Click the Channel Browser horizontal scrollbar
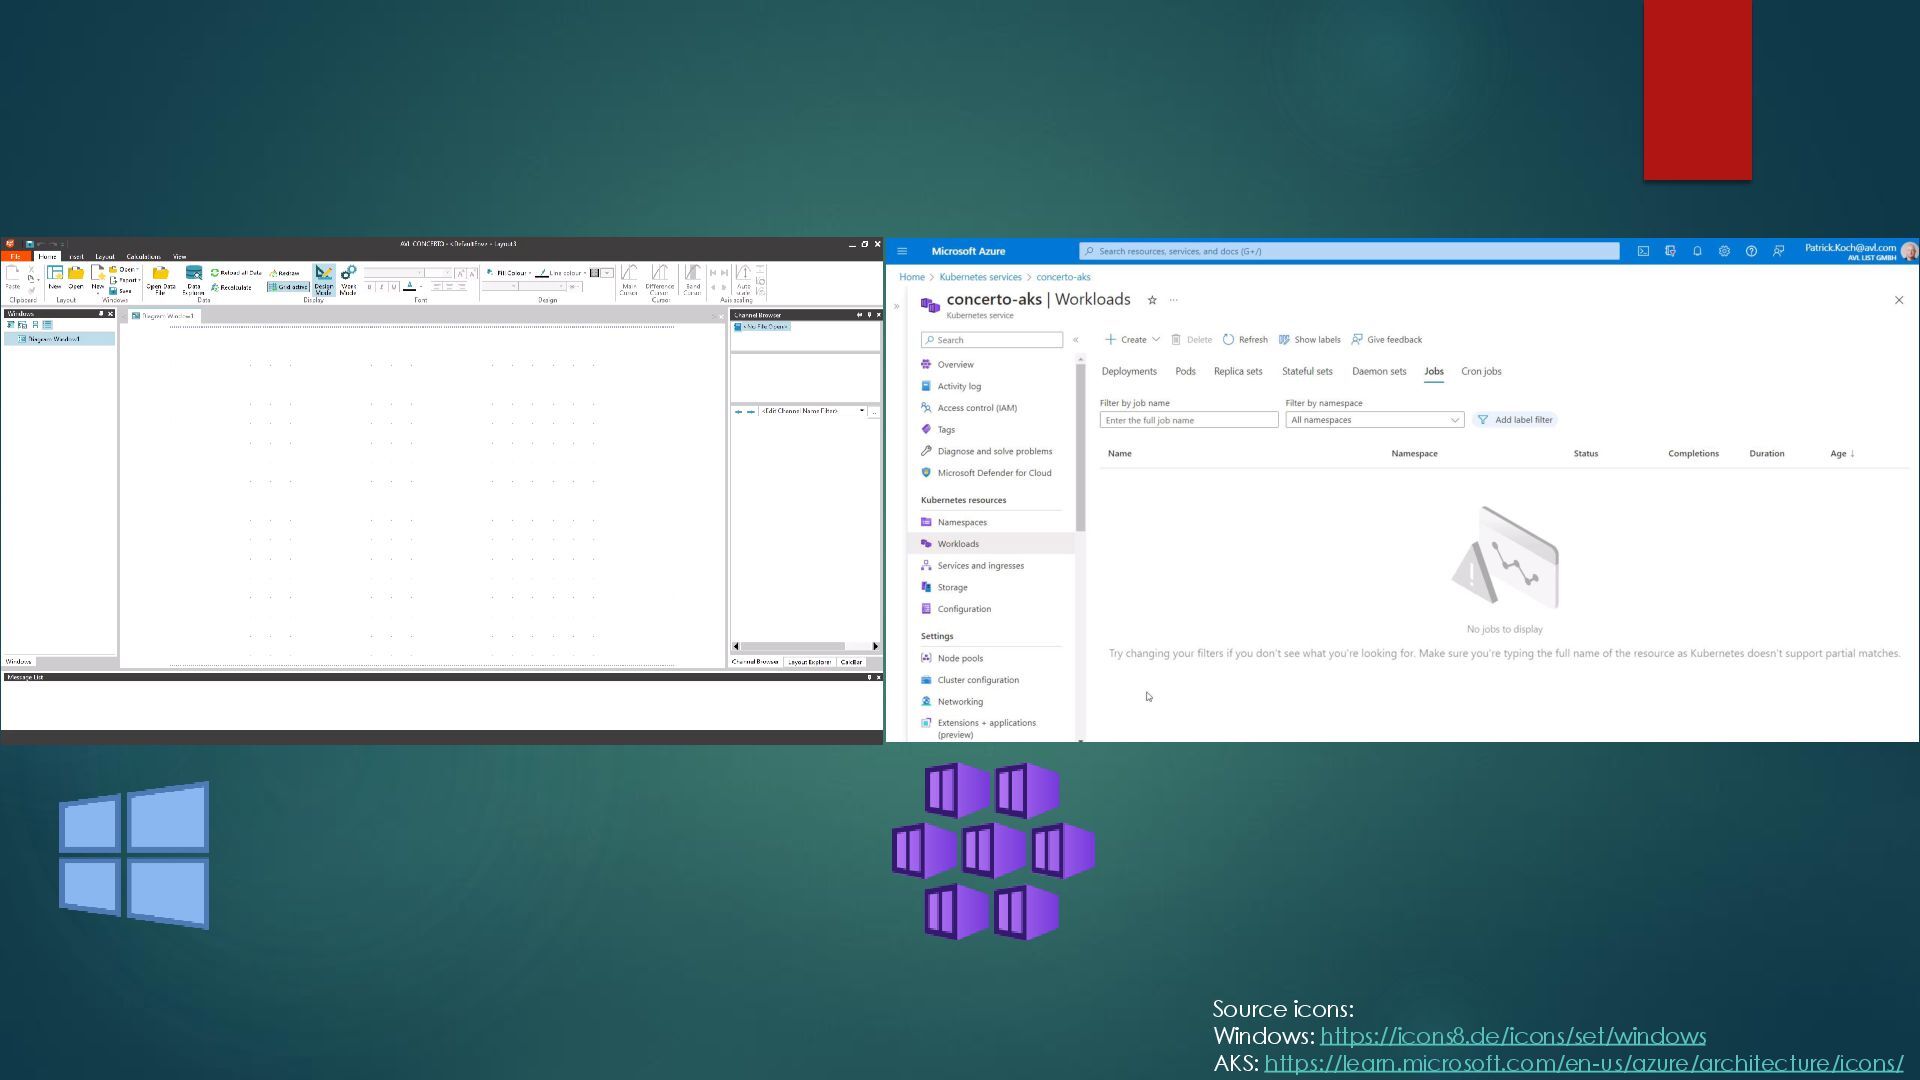The image size is (1920, 1080). [805, 646]
